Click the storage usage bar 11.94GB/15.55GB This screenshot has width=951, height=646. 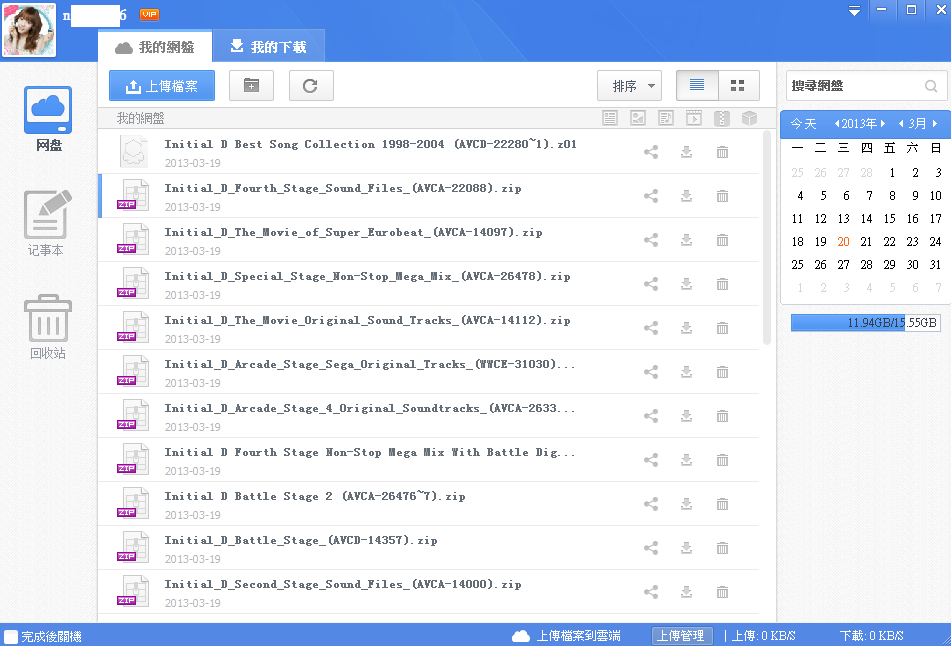865,322
